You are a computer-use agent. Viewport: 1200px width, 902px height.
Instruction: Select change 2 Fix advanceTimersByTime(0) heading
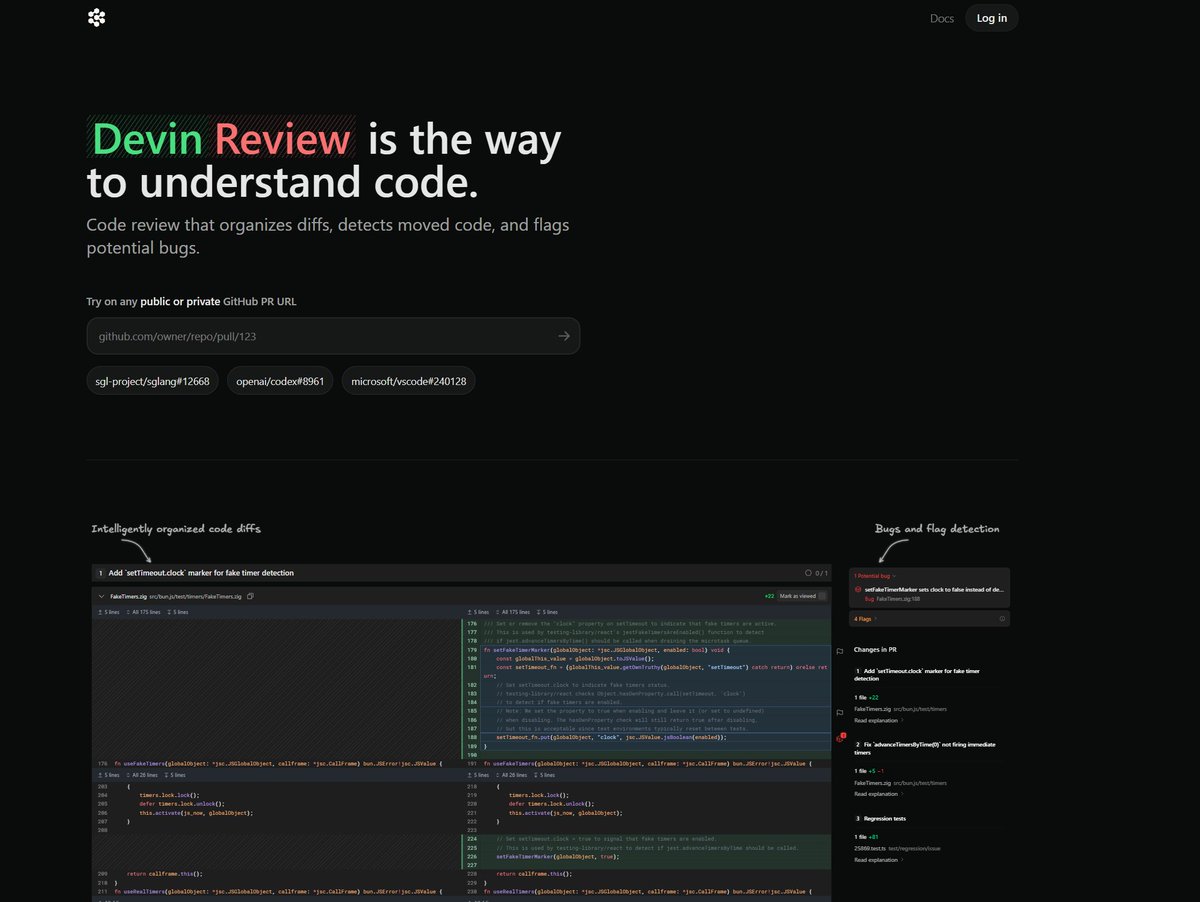(x=925, y=749)
